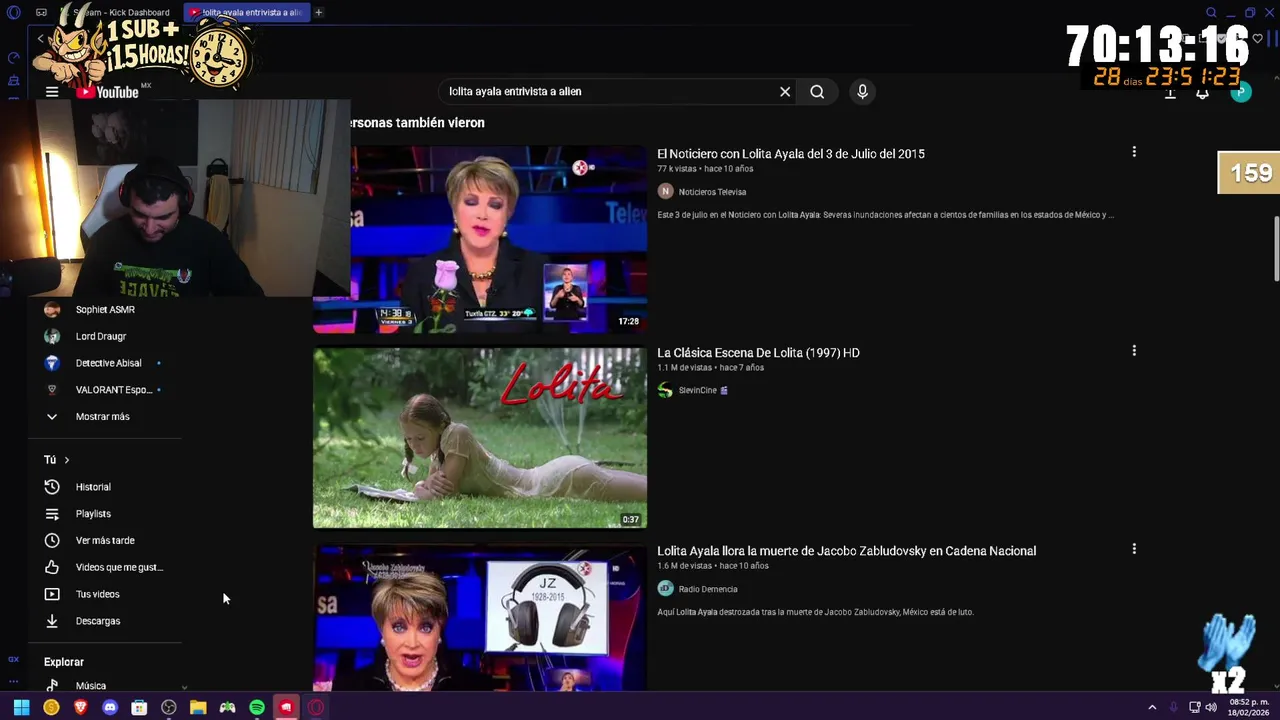This screenshot has height=720, width=1280.
Task: Open File Explorer from the taskbar
Action: [x=198, y=707]
